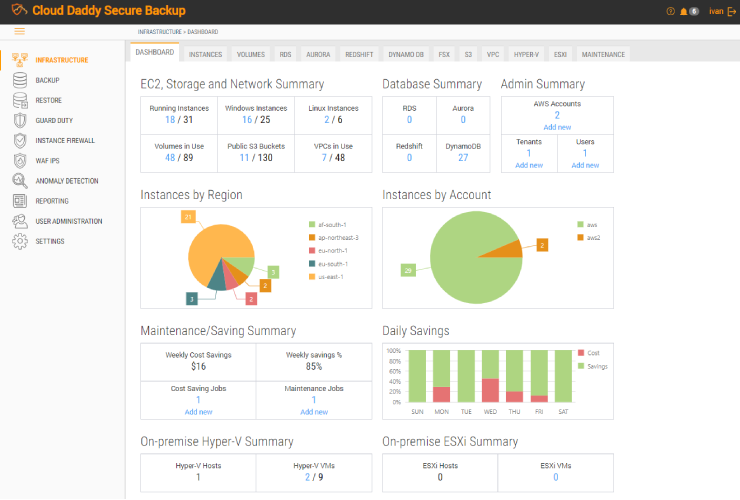Collapse the sidebar with hamburger menu

[x=20, y=32]
